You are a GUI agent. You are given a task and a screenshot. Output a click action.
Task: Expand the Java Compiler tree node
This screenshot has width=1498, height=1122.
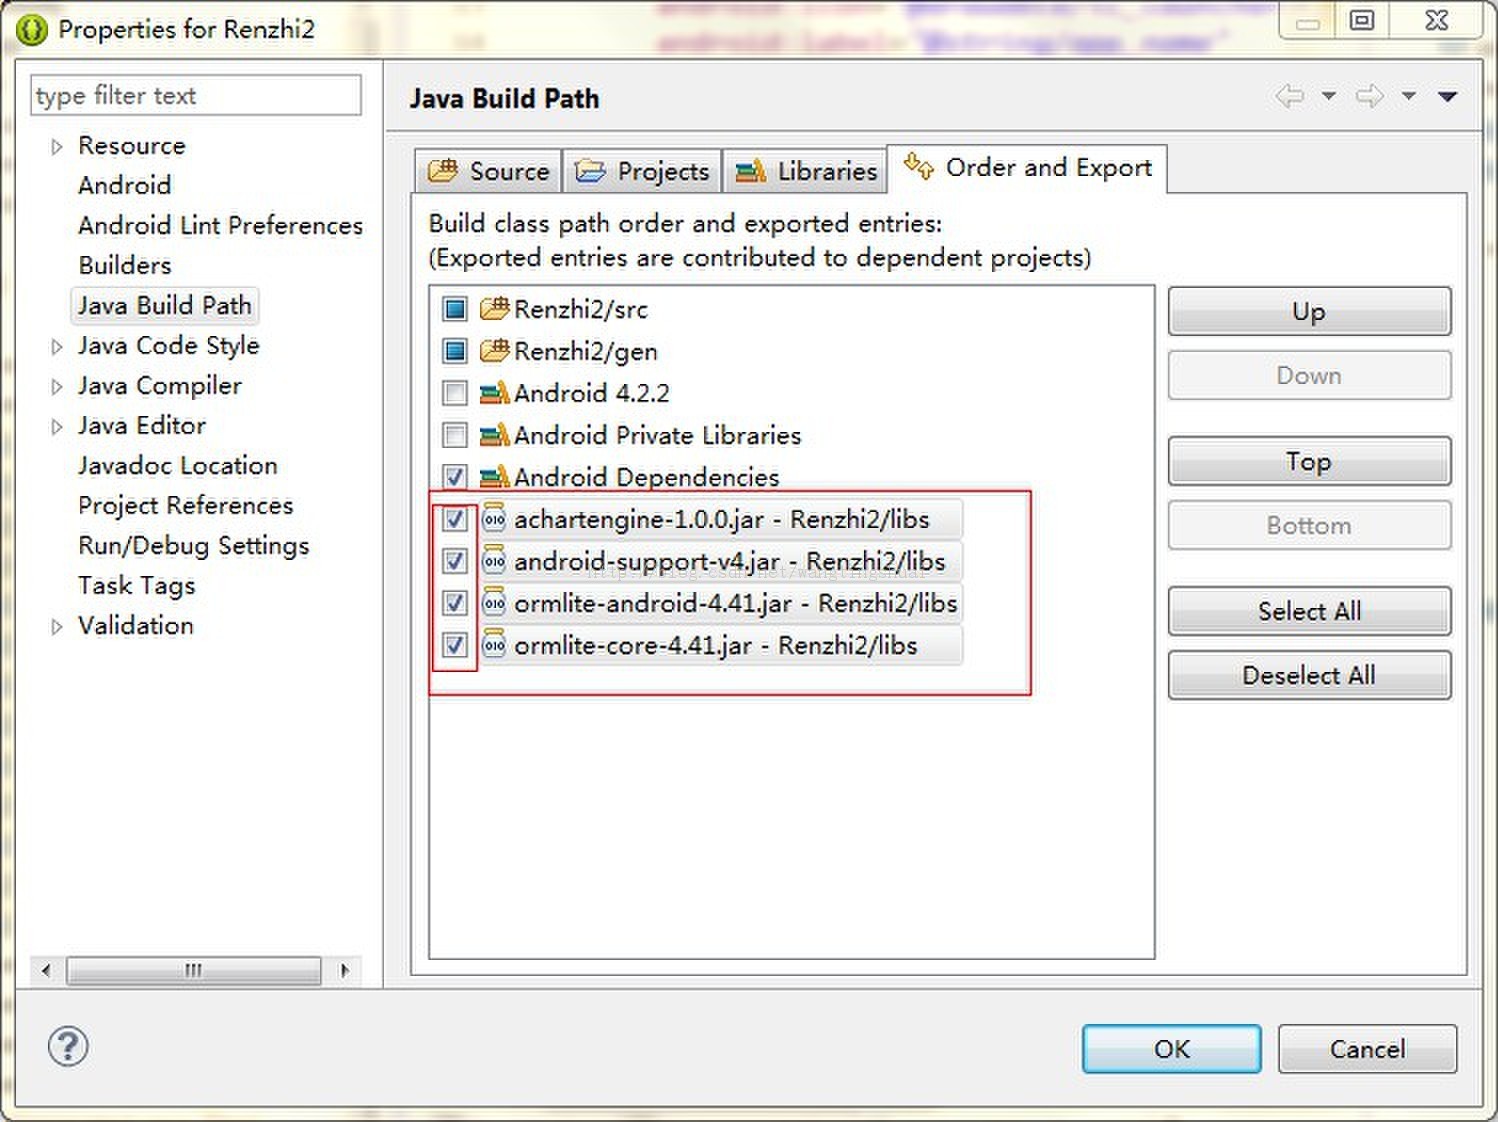coord(57,386)
